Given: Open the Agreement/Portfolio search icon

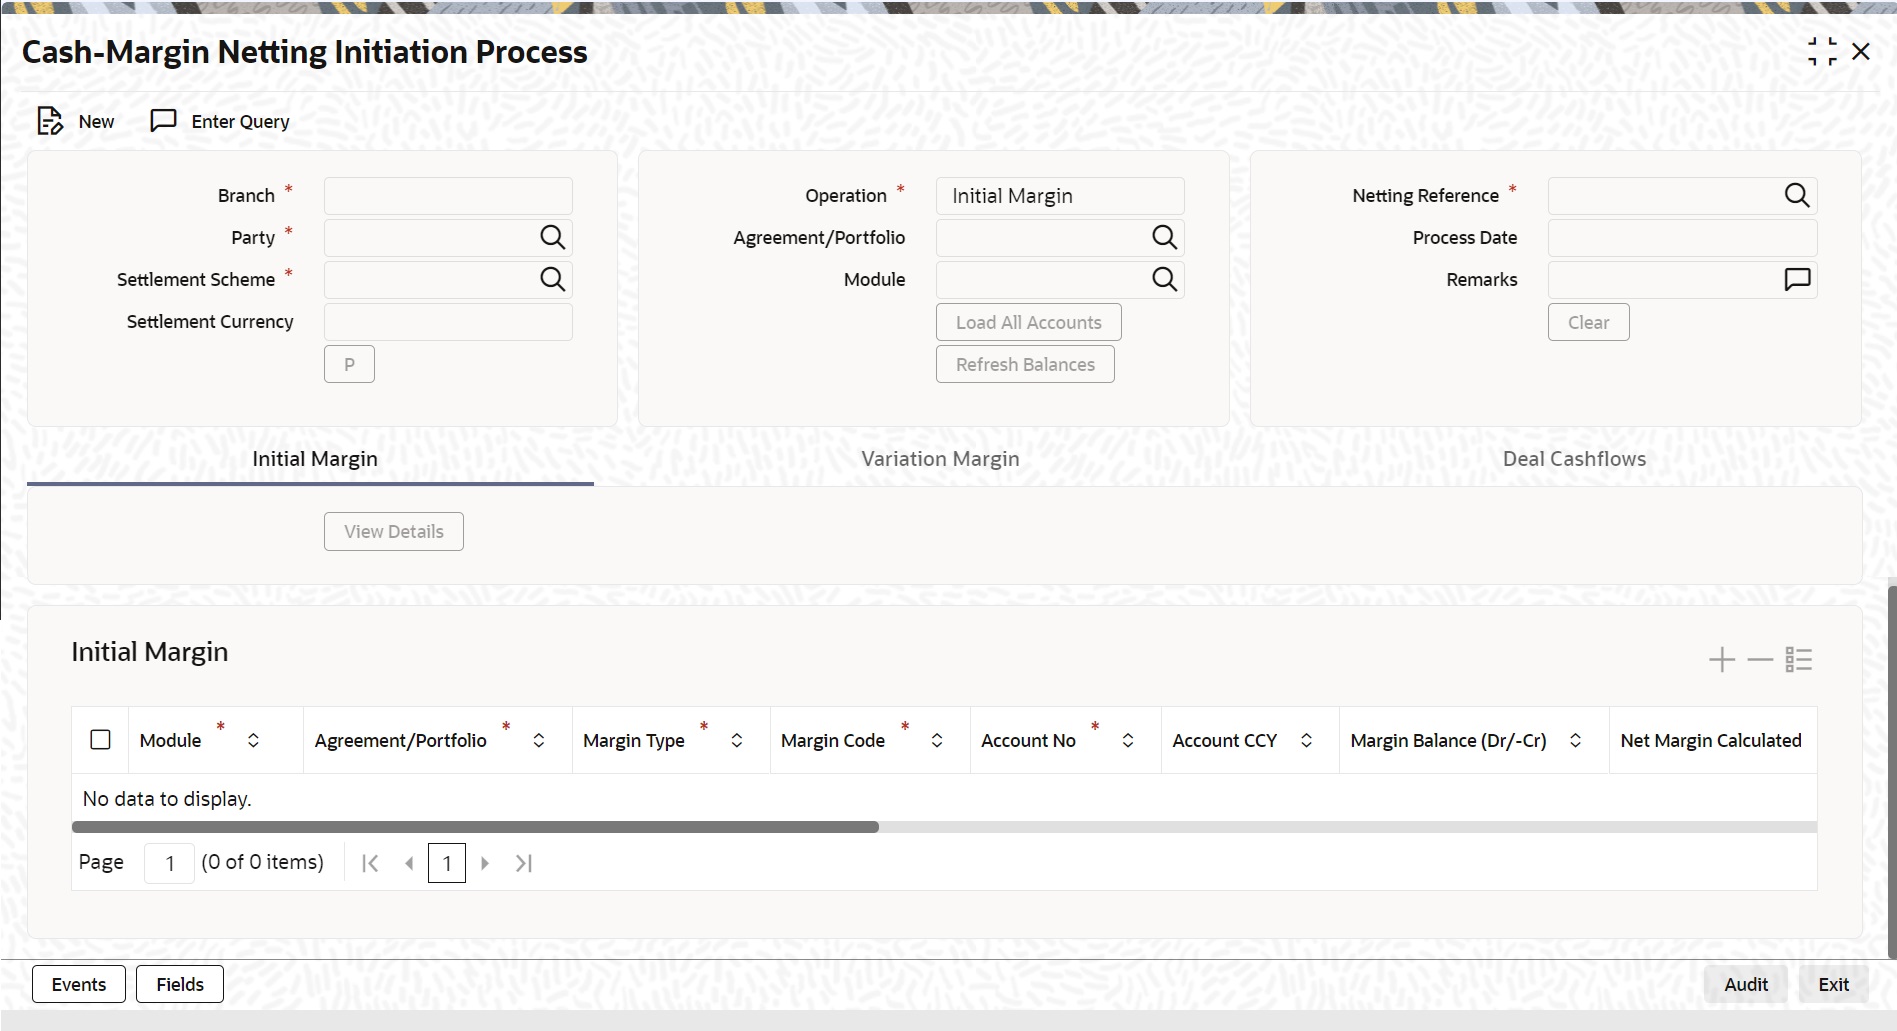Looking at the screenshot, I should [x=1164, y=237].
